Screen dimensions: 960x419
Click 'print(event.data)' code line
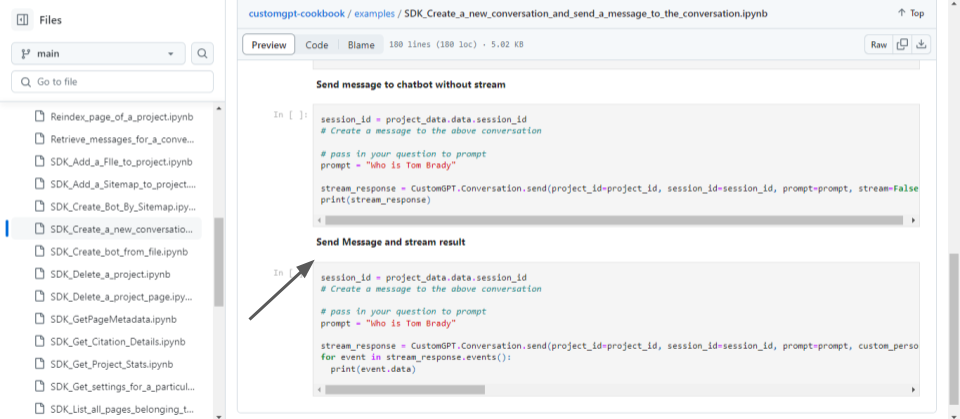(373, 369)
